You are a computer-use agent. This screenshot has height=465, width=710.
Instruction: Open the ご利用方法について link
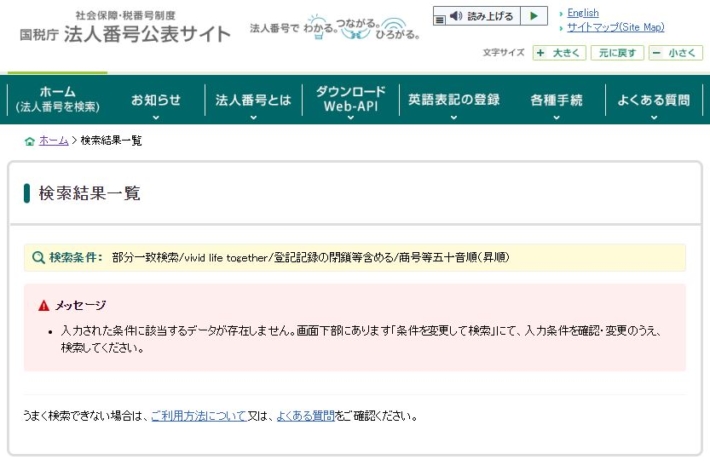(x=198, y=416)
